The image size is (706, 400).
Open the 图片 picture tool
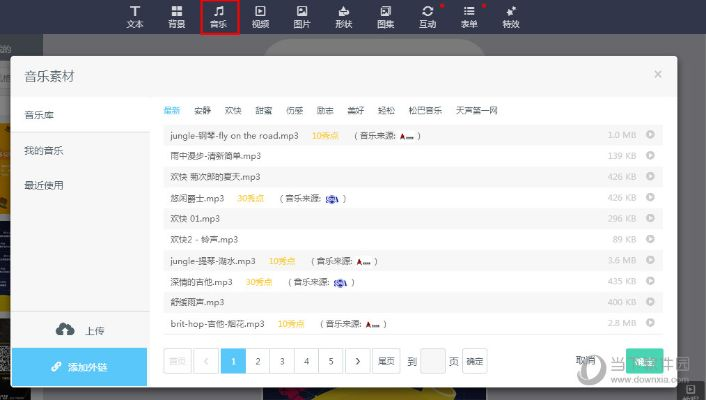[302, 17]
